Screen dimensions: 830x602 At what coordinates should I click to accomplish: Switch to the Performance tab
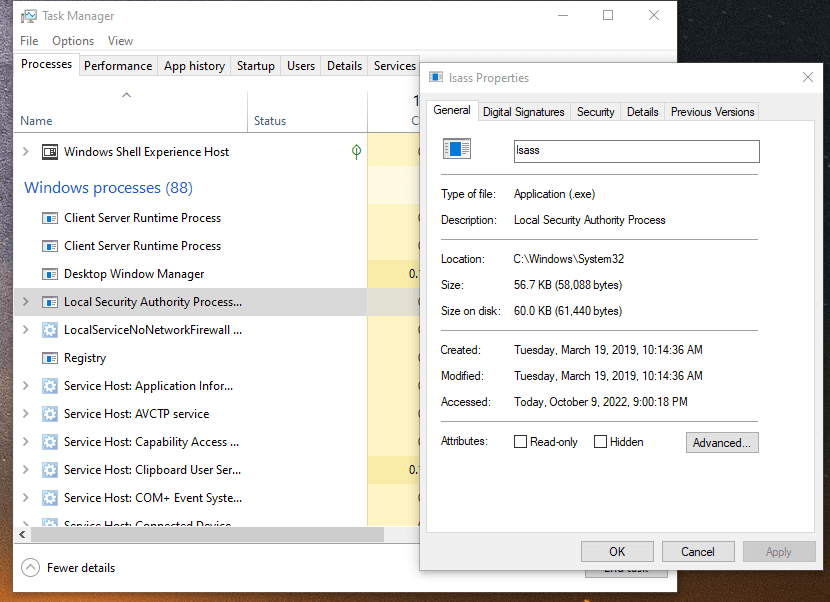[x=118, y=66]
